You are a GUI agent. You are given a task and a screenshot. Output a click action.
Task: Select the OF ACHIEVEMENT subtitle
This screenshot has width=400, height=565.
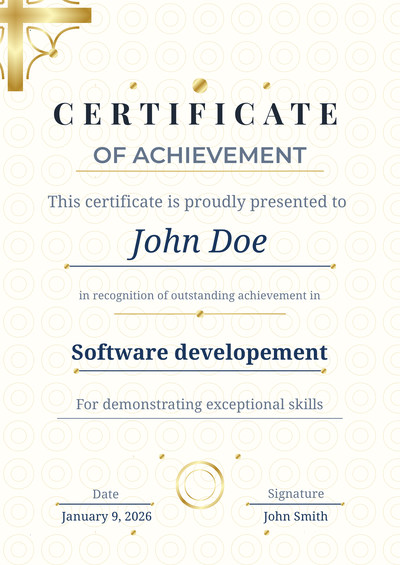pyautogui.click(x=200, y=155)
